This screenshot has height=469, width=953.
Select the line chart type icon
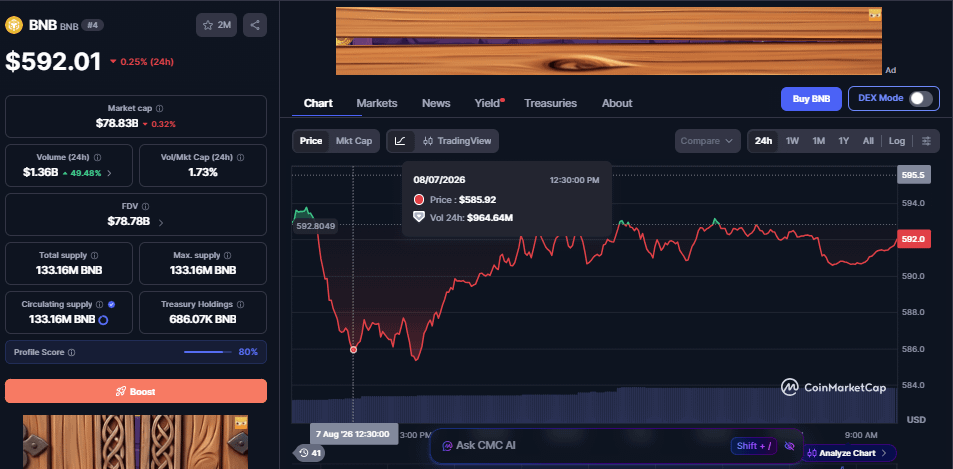[x=400, y=141]
